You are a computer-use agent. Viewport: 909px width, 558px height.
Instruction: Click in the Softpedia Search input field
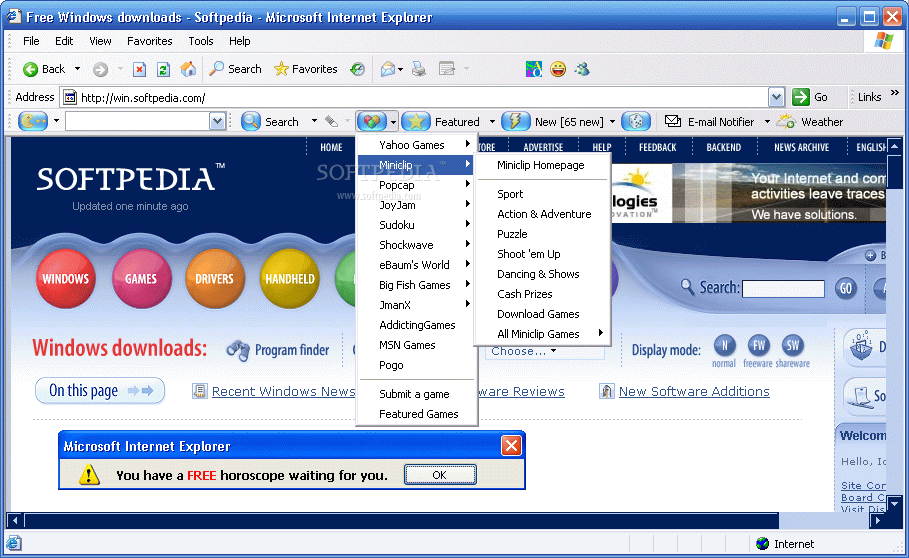783,288
